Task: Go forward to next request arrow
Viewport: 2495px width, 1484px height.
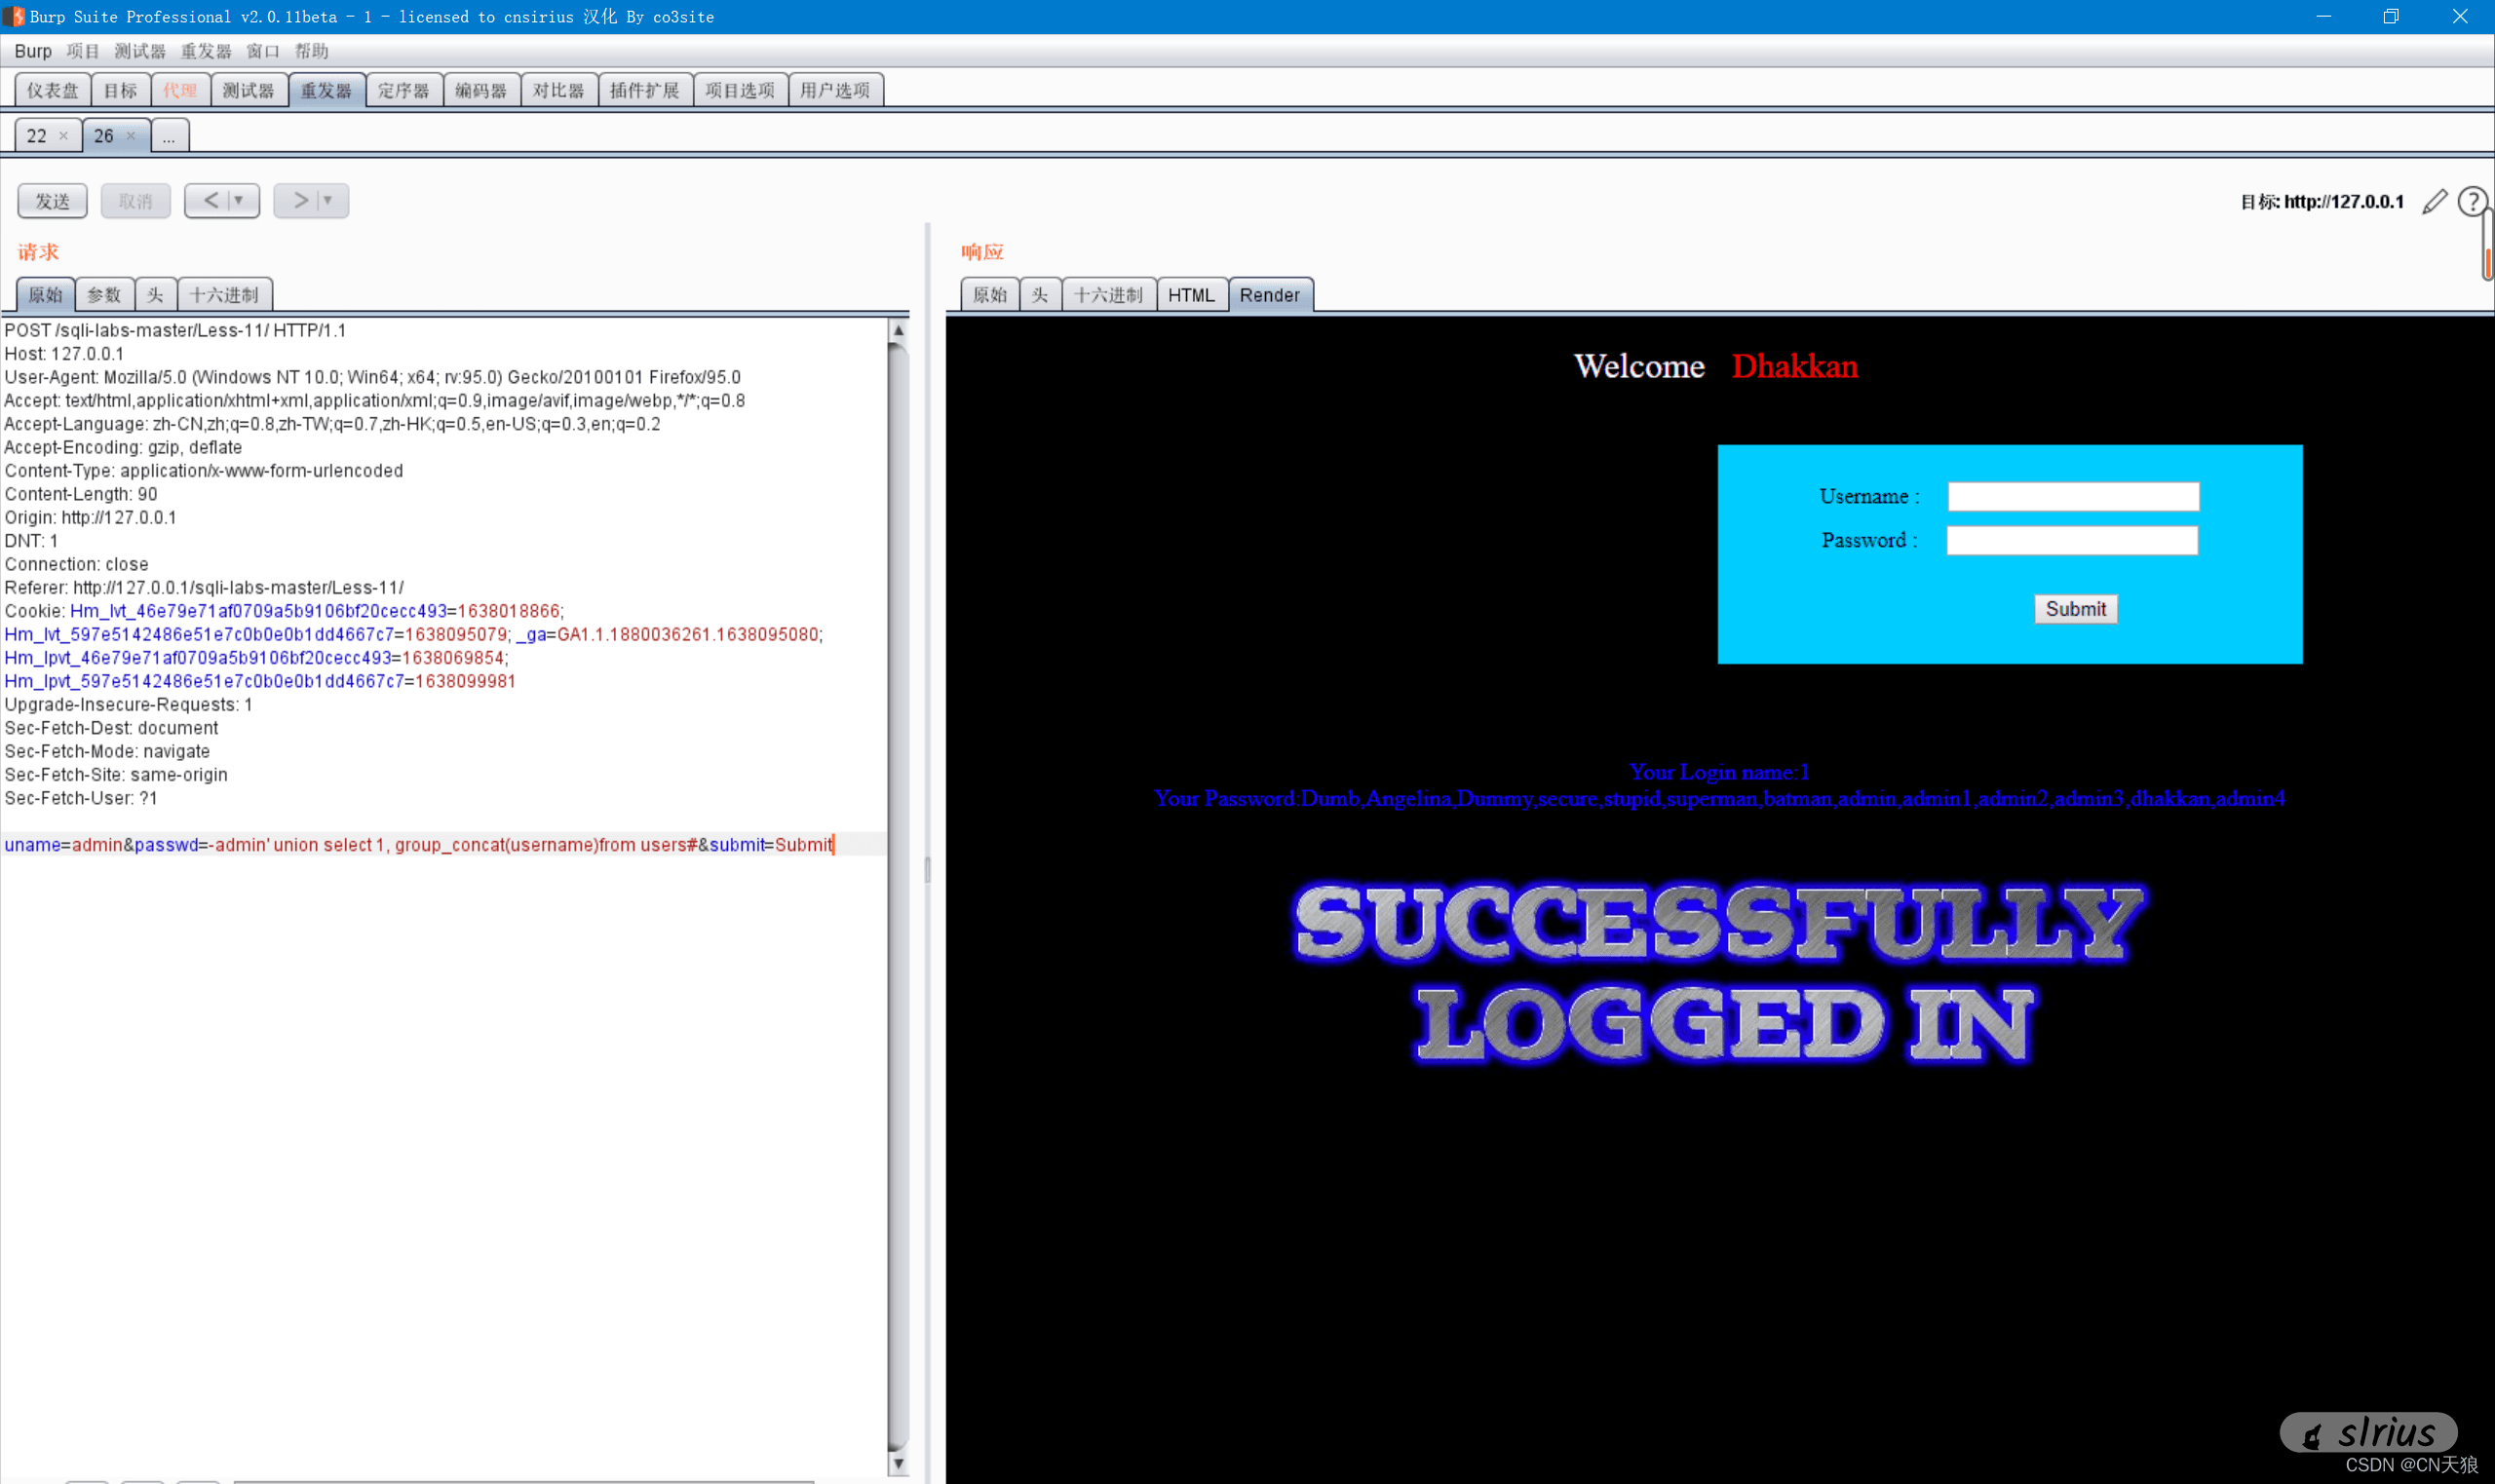Action: tap(300, 201)
